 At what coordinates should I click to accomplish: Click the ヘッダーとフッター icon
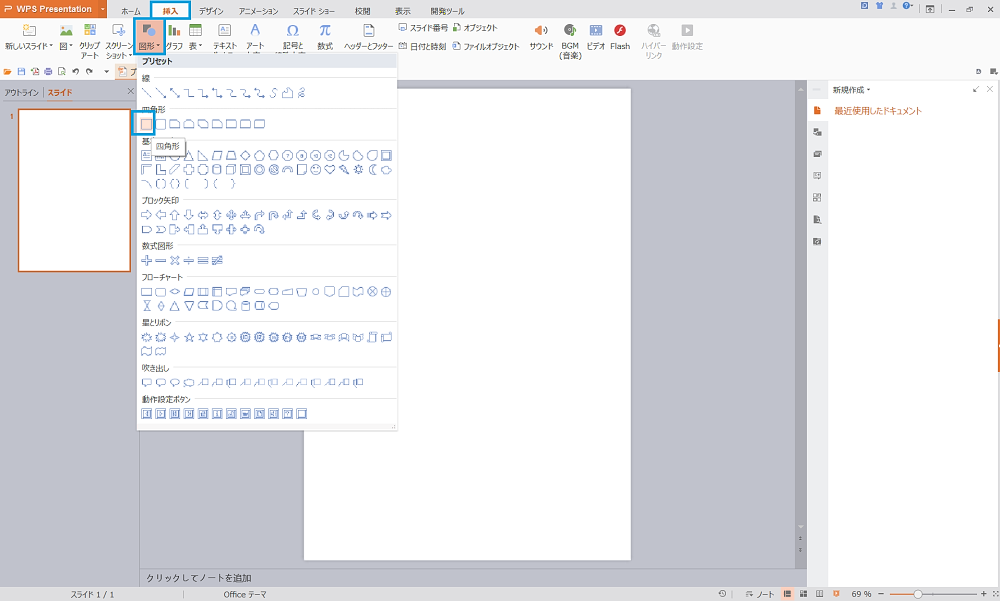pos(369,37)
